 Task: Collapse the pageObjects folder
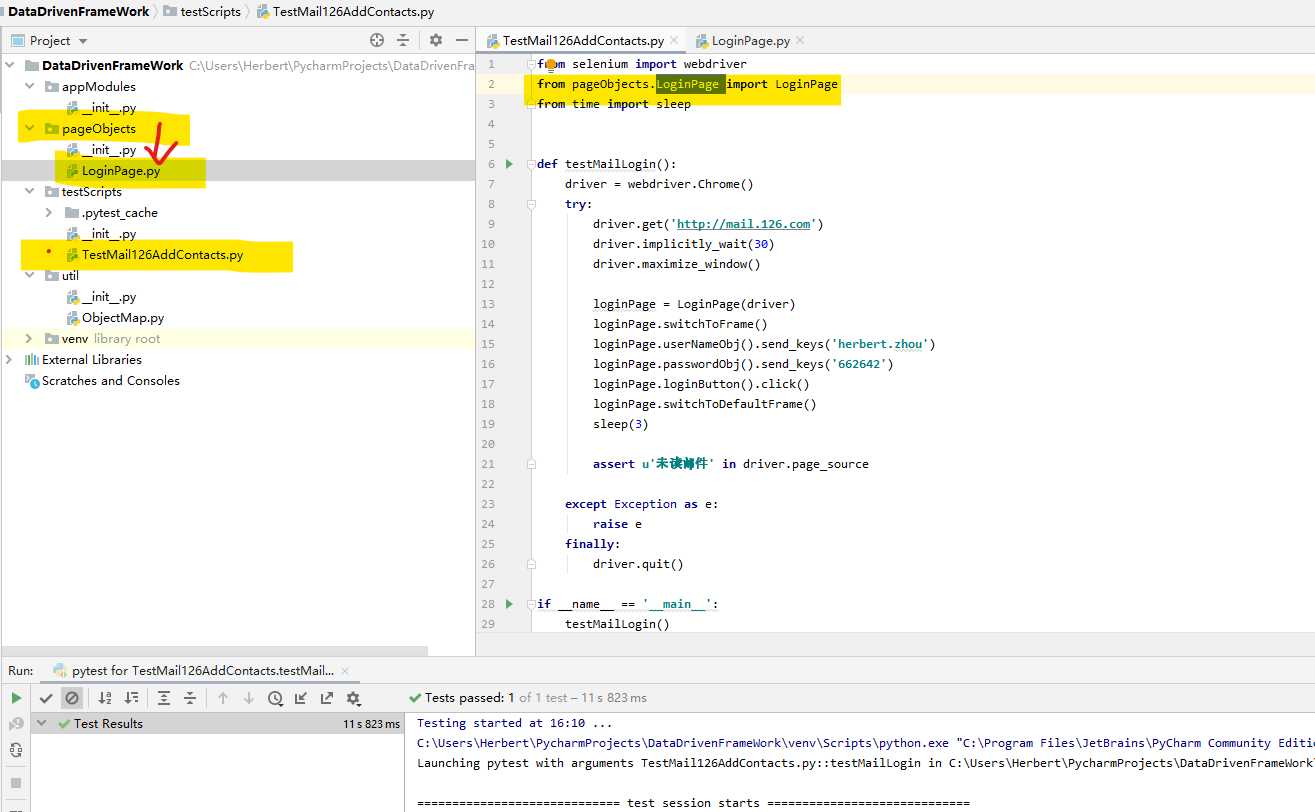tap(31, 128)
